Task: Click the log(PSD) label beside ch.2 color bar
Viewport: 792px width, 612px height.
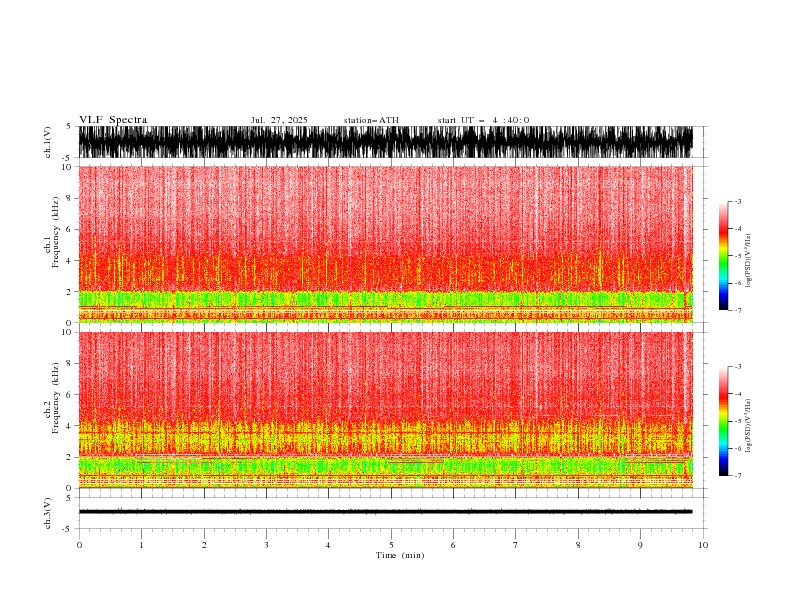Action: click(749, 426)
